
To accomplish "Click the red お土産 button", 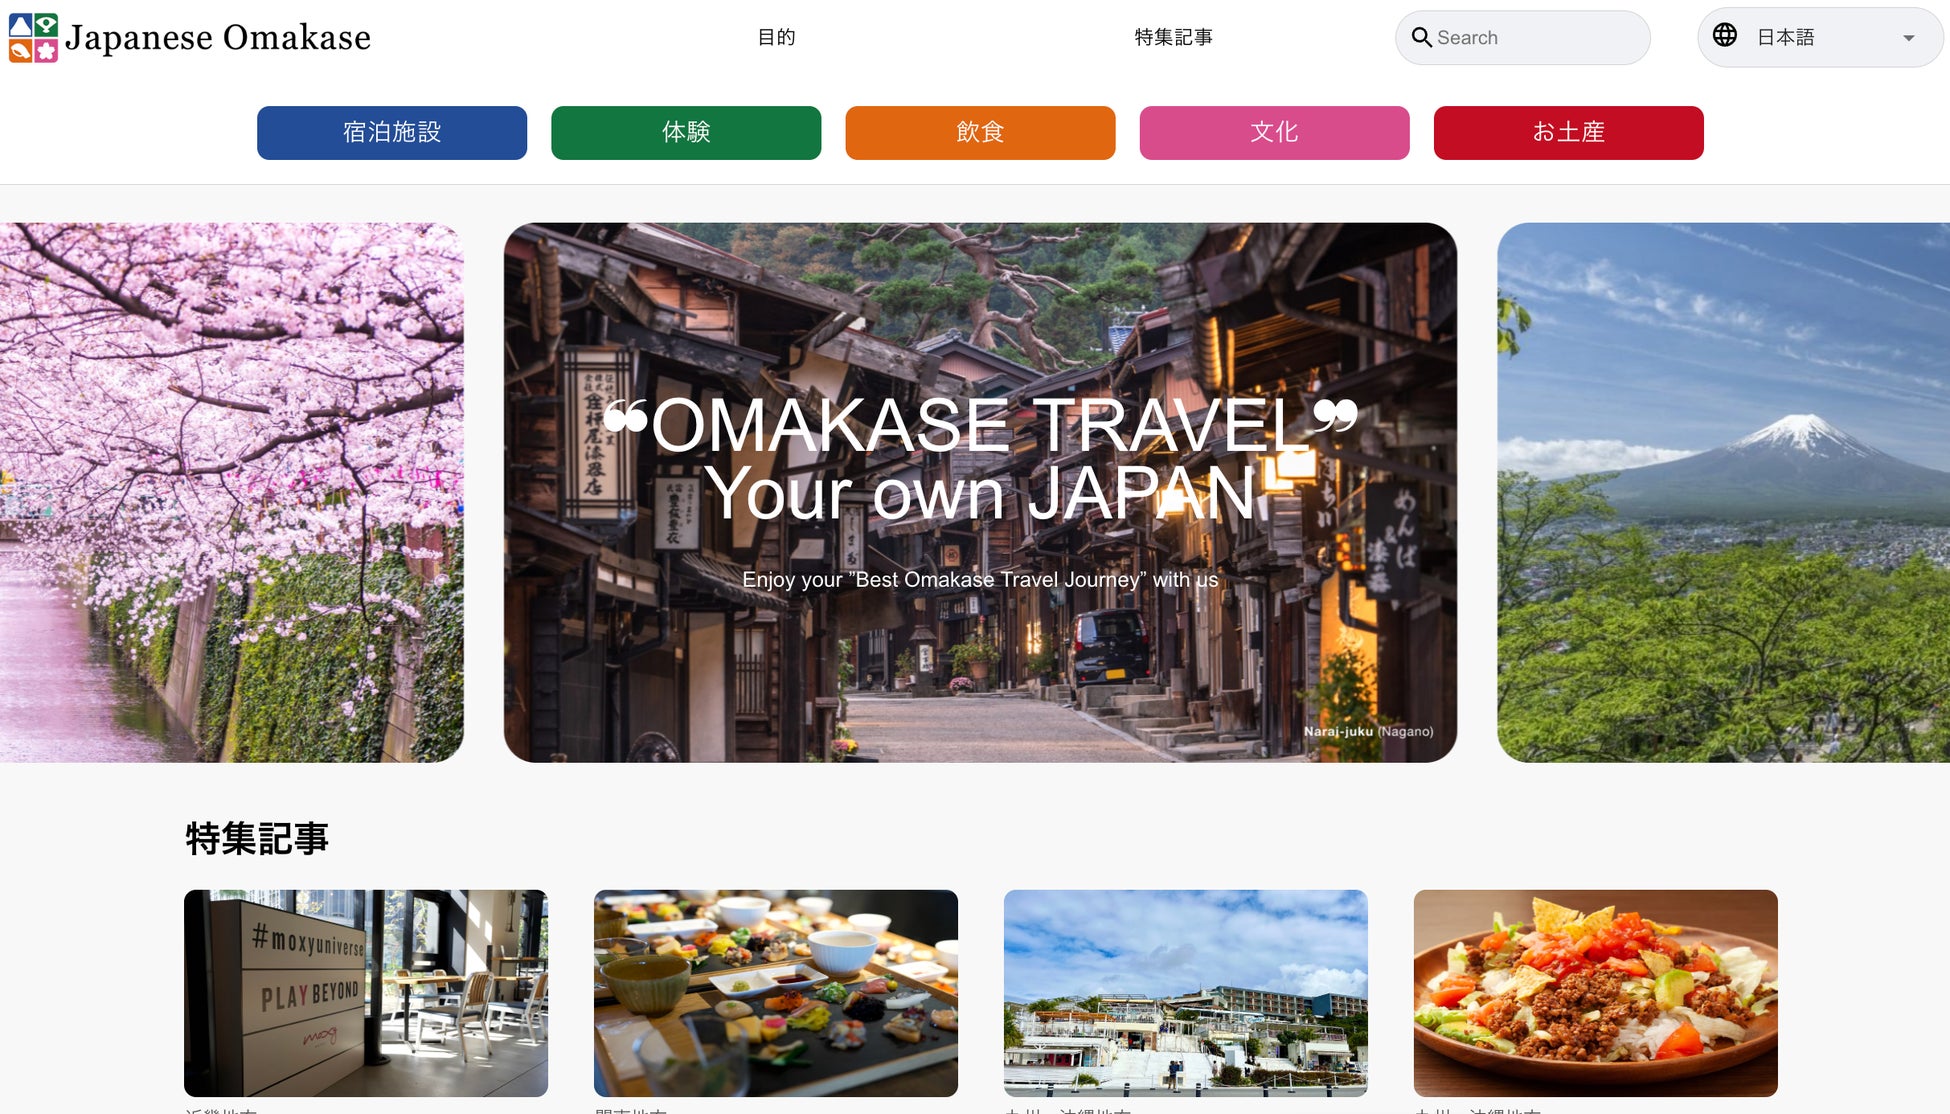I will click(x=1567, y=133).
